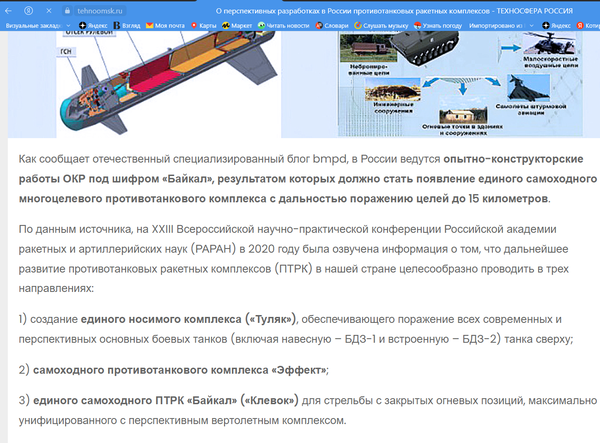Click the Огневые точки в зданиях house picture

click(x=463, y=115)
